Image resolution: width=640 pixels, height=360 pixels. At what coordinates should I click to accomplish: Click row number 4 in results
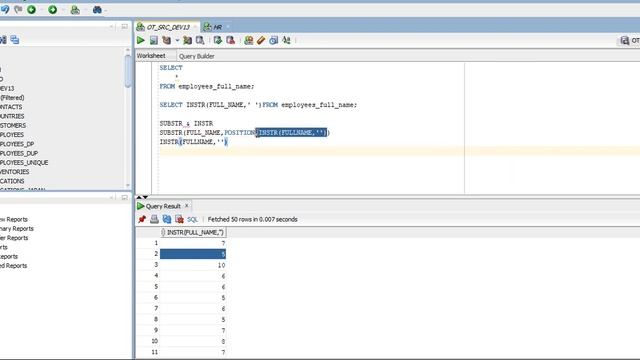tap(156, 276)
